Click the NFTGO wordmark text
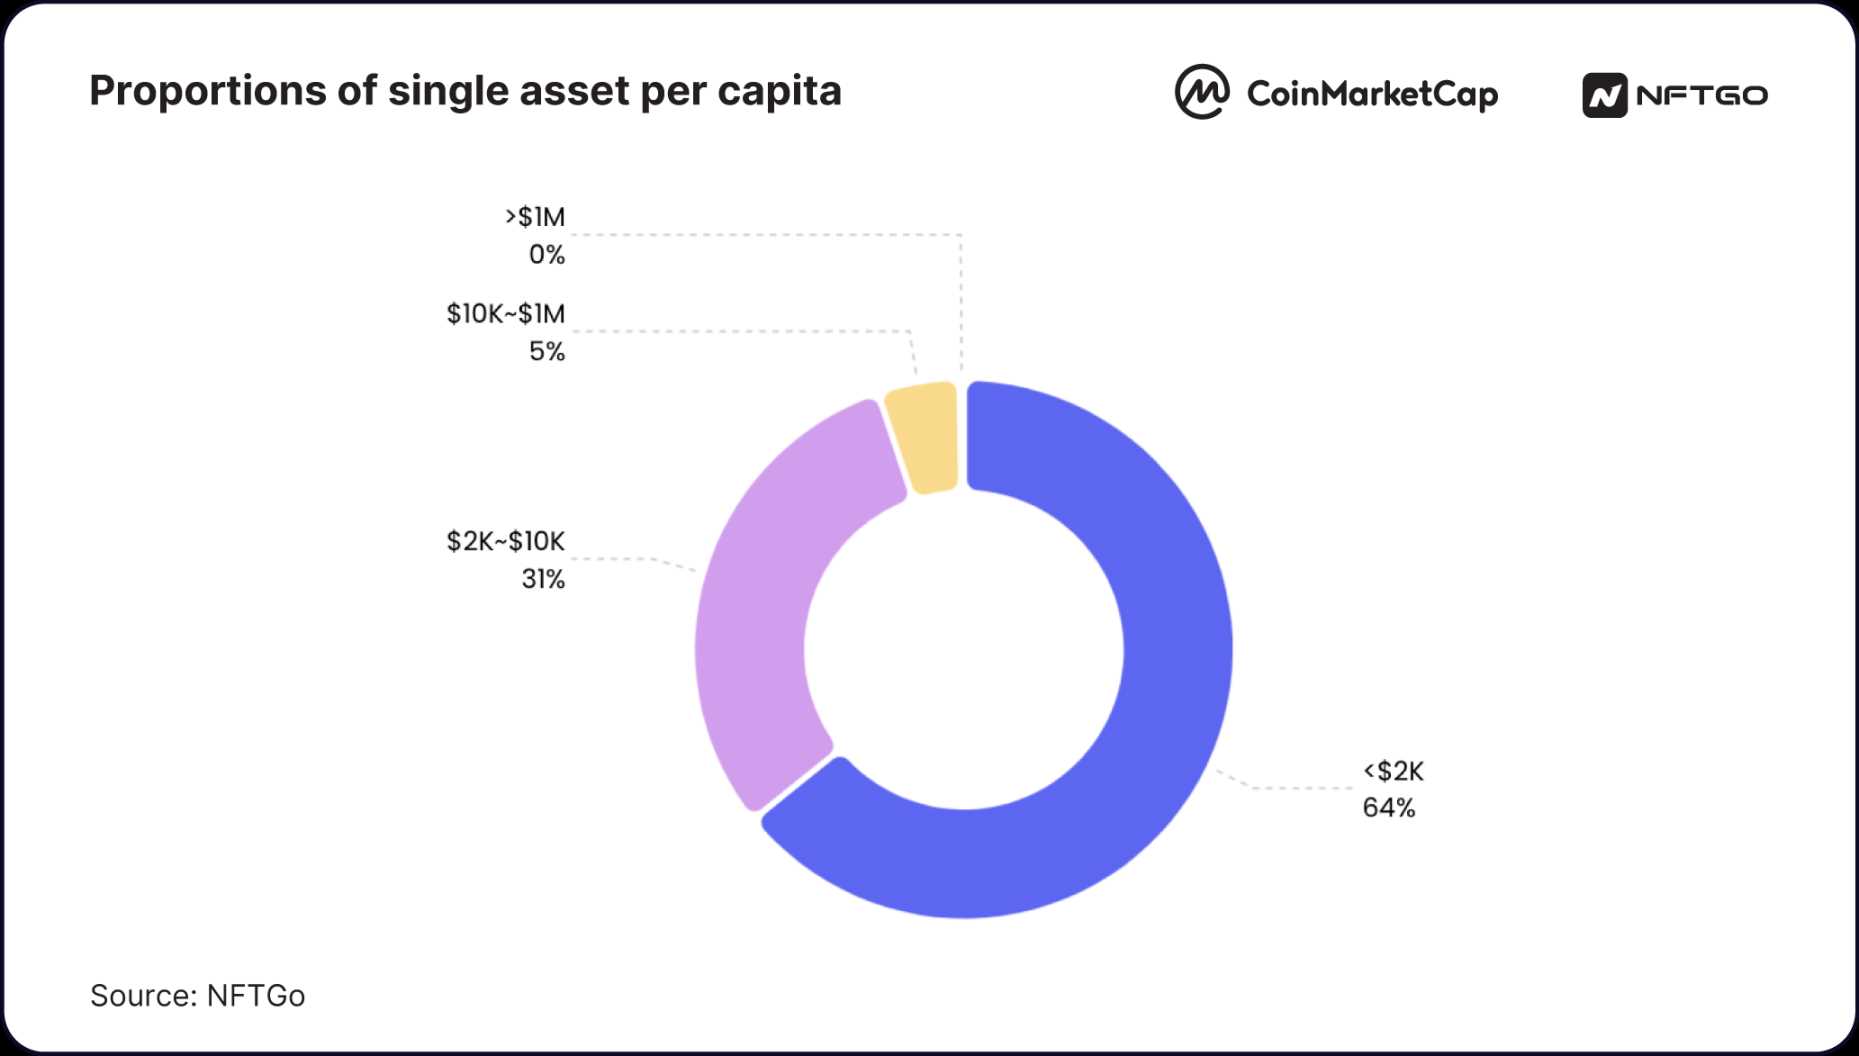The image size is (1859, 1056). click(x=1702, y=96)
